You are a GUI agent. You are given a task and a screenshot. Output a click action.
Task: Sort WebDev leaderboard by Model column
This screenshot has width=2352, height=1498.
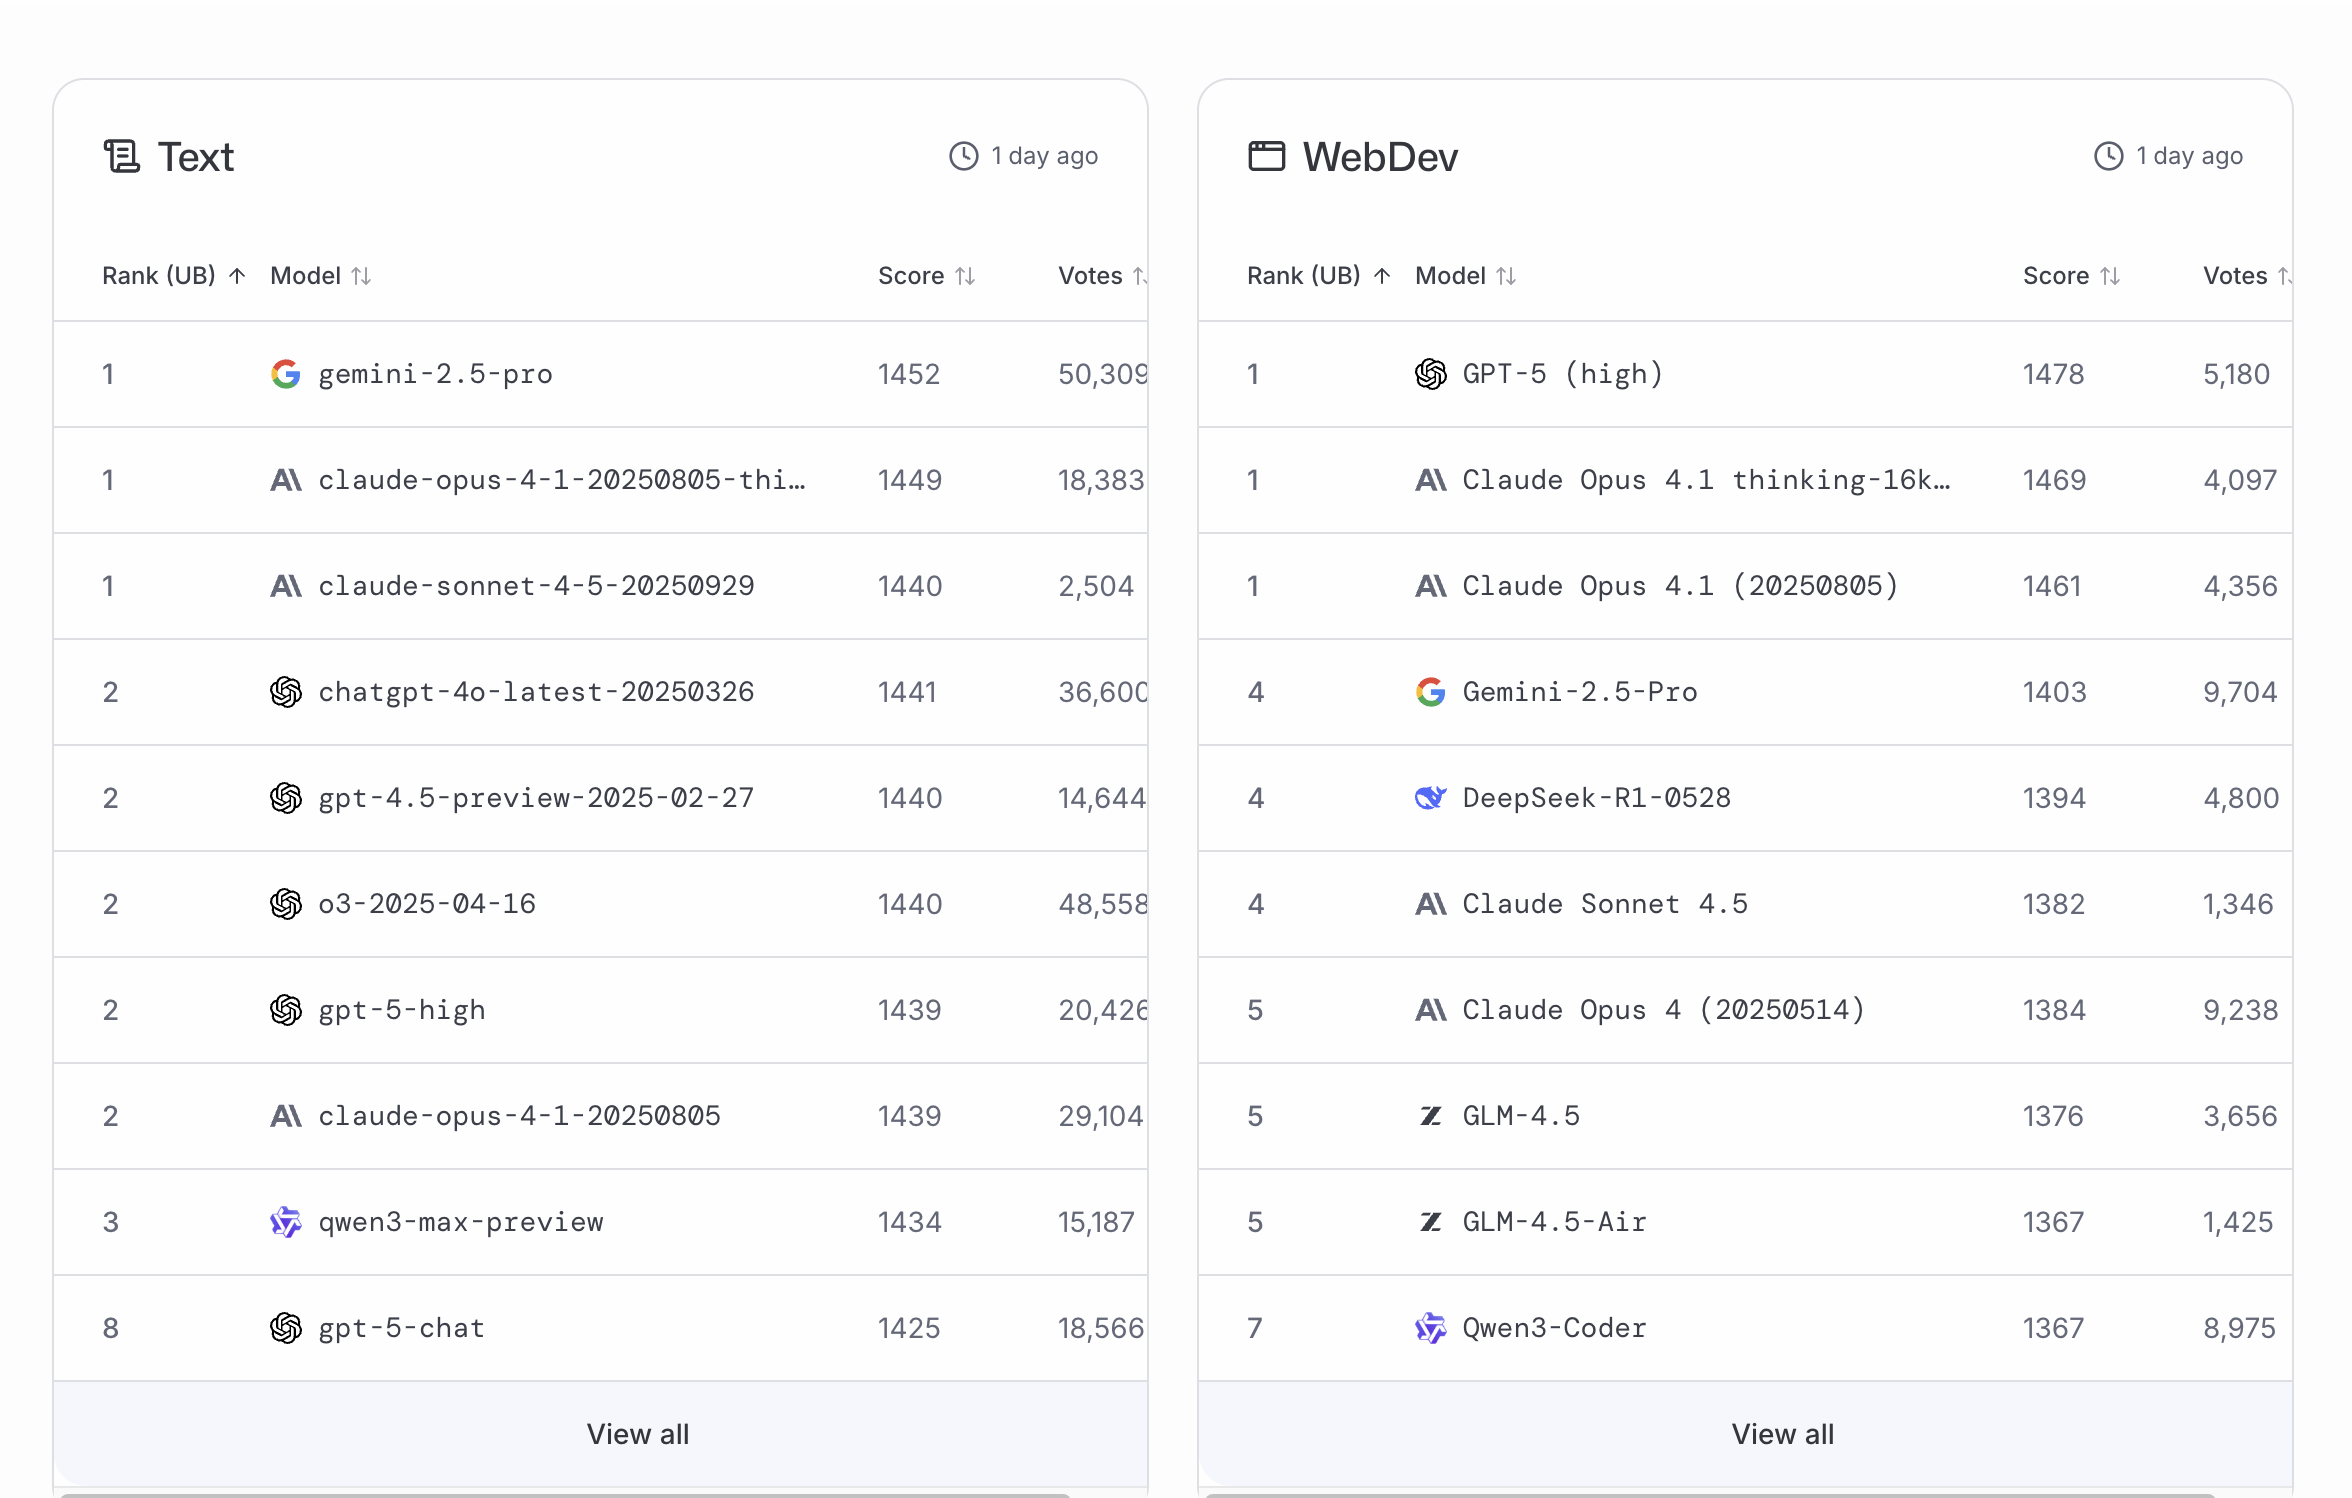tap(1466, 276)
